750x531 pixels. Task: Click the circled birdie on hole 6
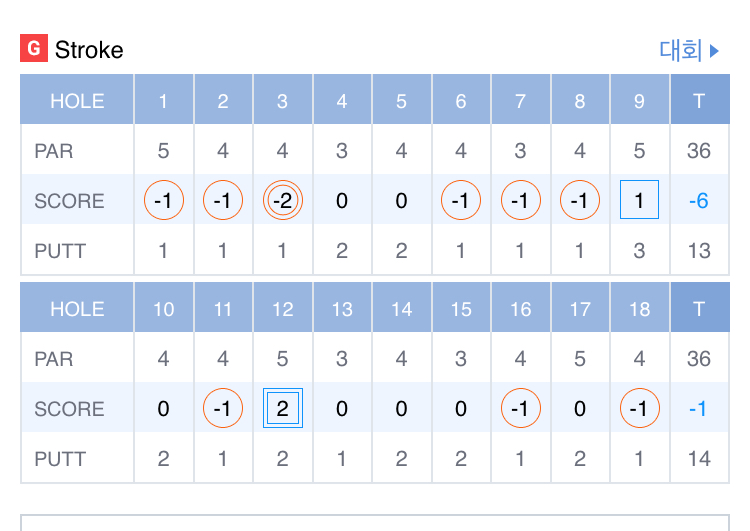(461, 201)
